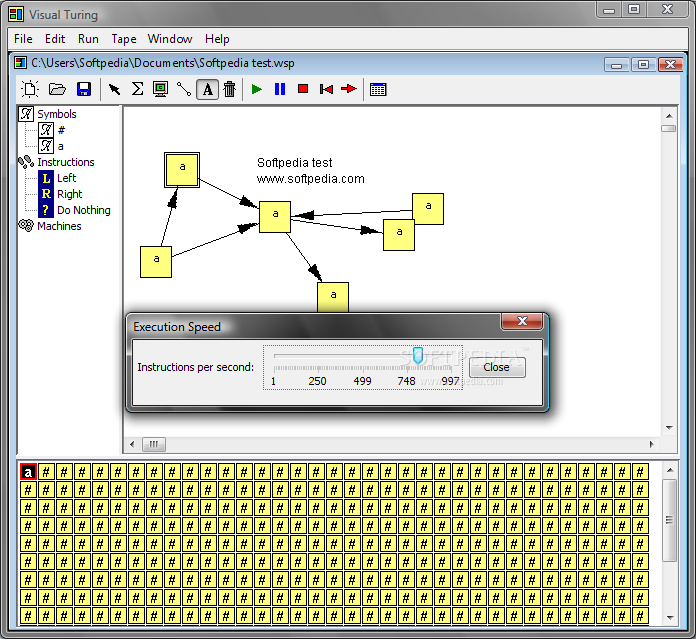Image resolution: width=696 pixels, height=639 pixels.
Task: Select the arrow pointer tool
Action: [115, 89]
